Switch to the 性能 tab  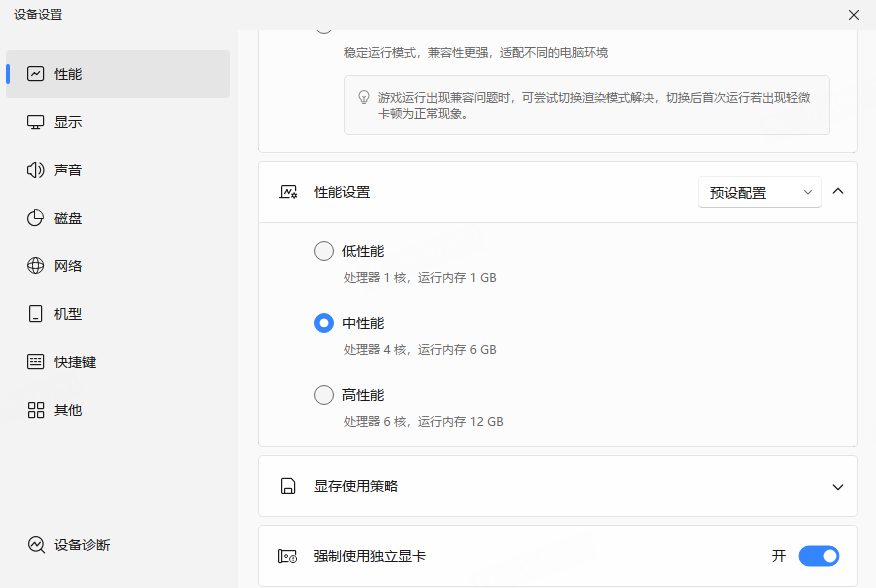pos(118,74)
